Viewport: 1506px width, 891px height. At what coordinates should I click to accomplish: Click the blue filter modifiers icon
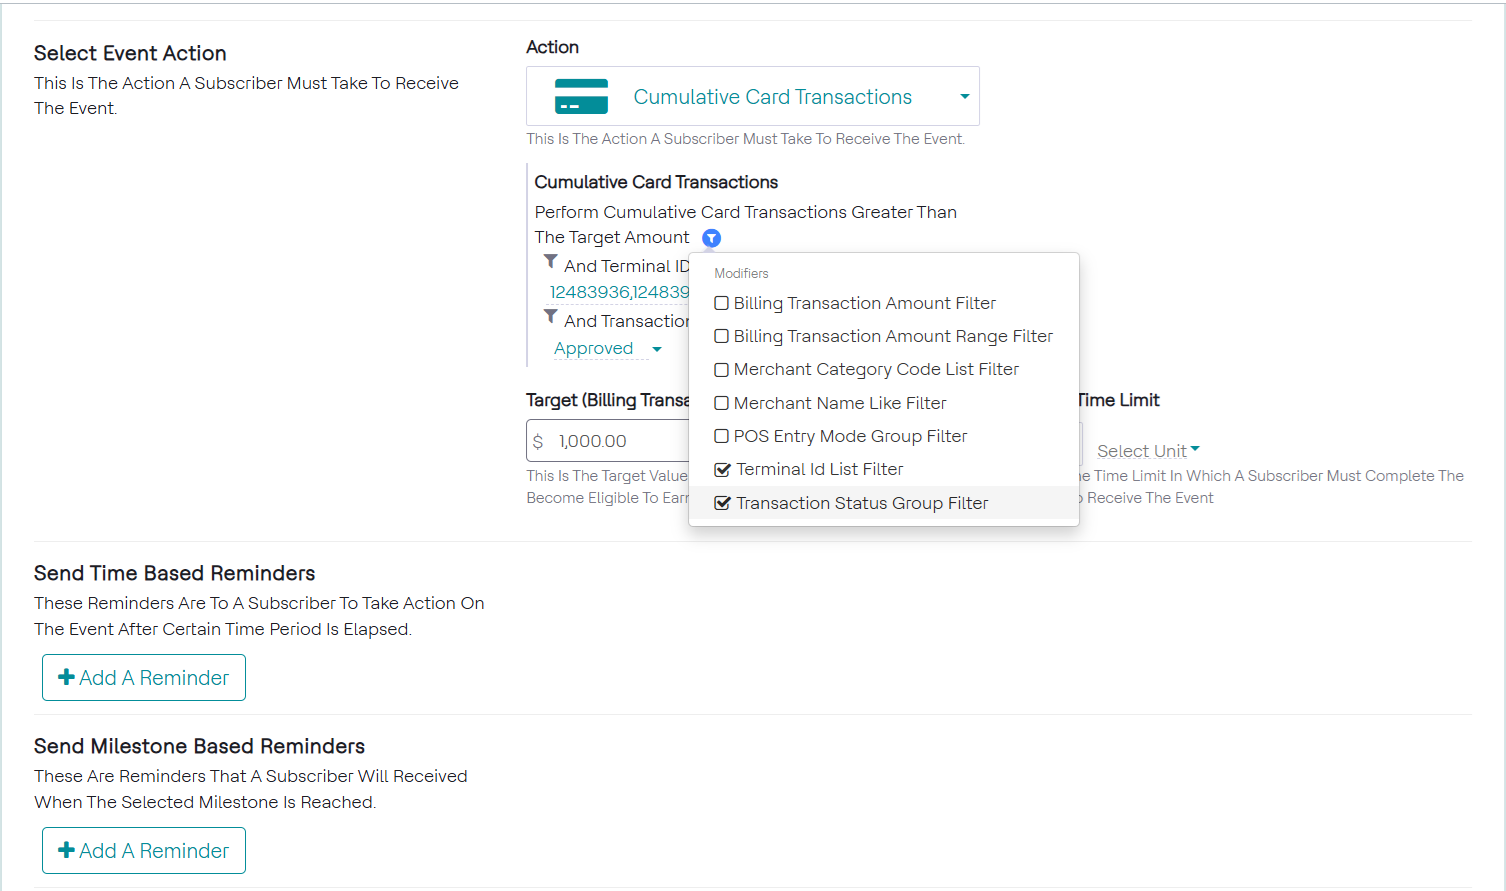pos(711,238)
